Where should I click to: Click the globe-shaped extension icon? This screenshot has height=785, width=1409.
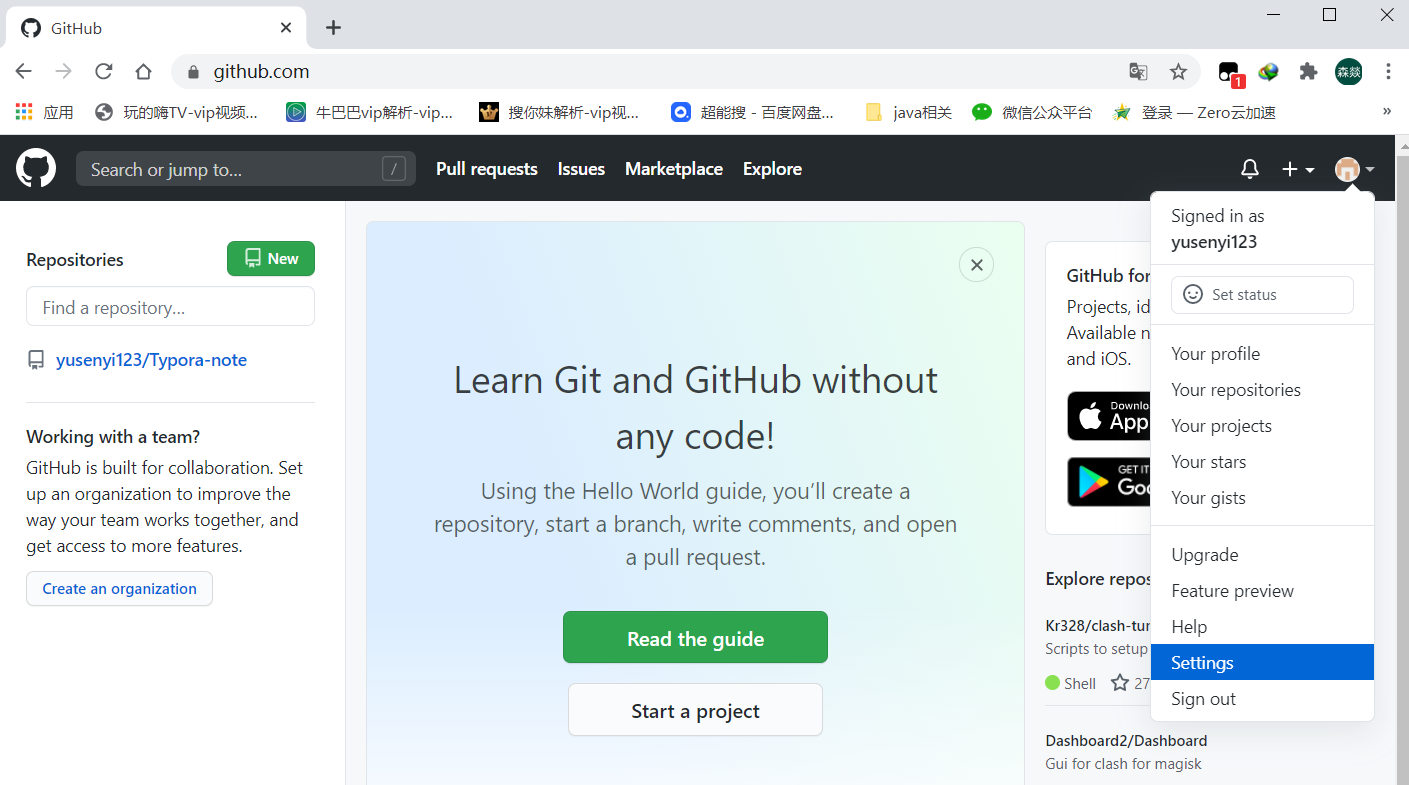click(x=1268, y=71)
